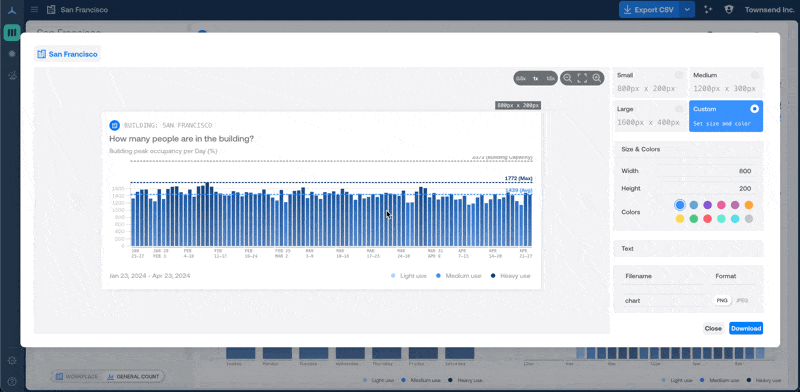
Task: Click the chart filename input field
Action: pyautogui.click(x=663, y=301)
